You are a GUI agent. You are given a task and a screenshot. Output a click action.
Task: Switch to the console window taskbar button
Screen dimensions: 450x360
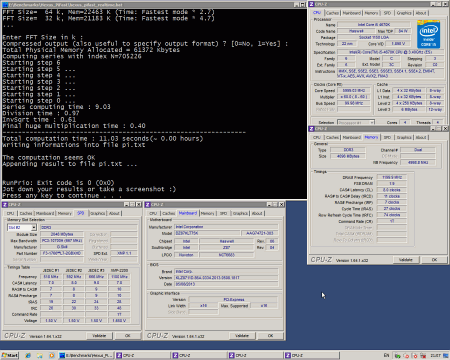coord(86,355)
